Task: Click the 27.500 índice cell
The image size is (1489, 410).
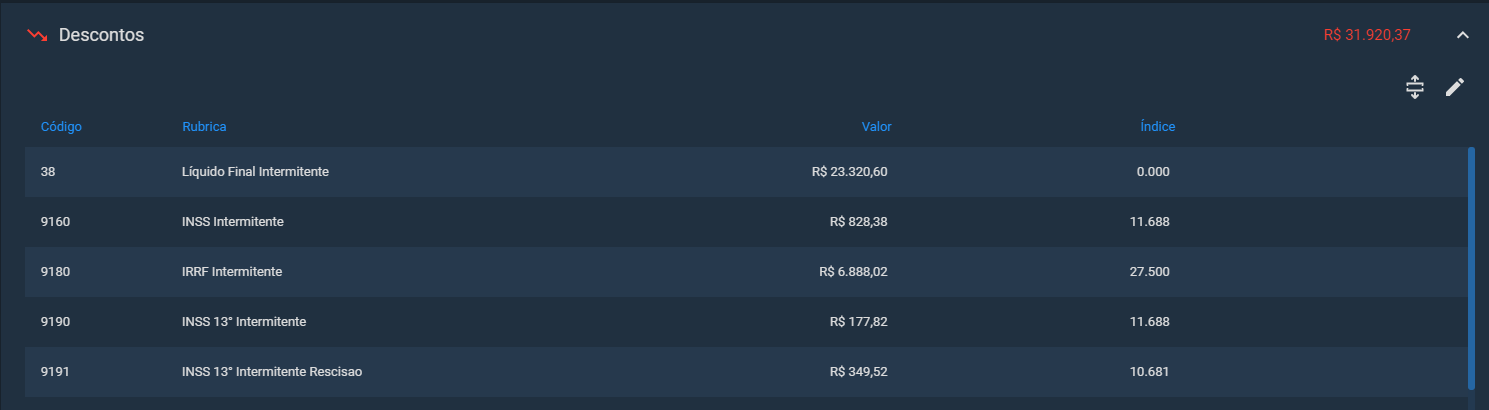Action: pyautogui.click(x=1150, y=272)
